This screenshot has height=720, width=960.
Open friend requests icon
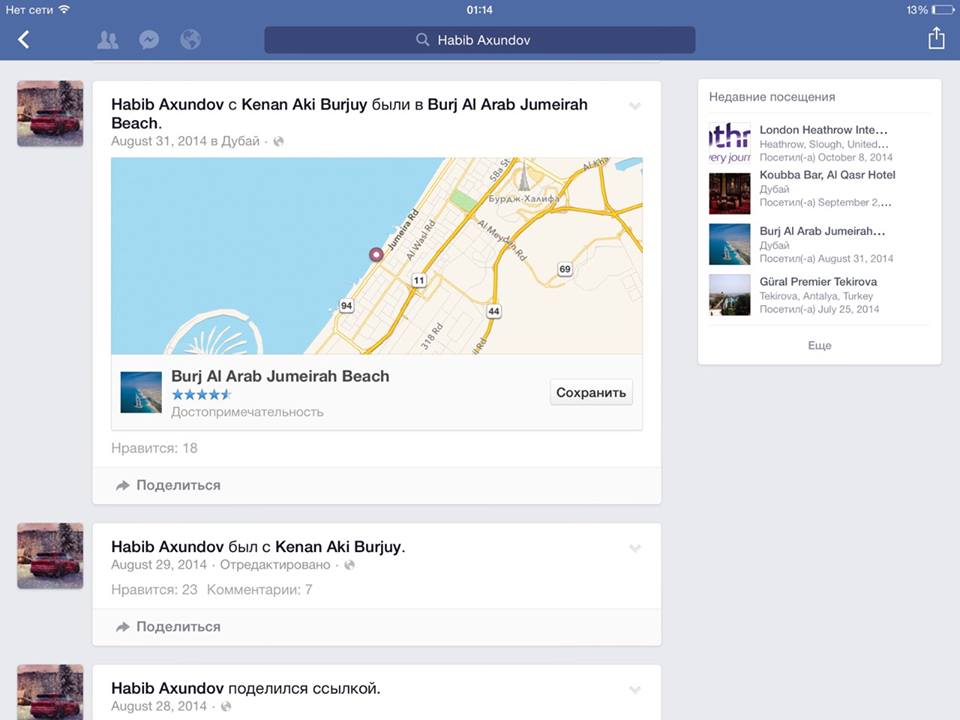pyautogui.click(x=108, y=40)
